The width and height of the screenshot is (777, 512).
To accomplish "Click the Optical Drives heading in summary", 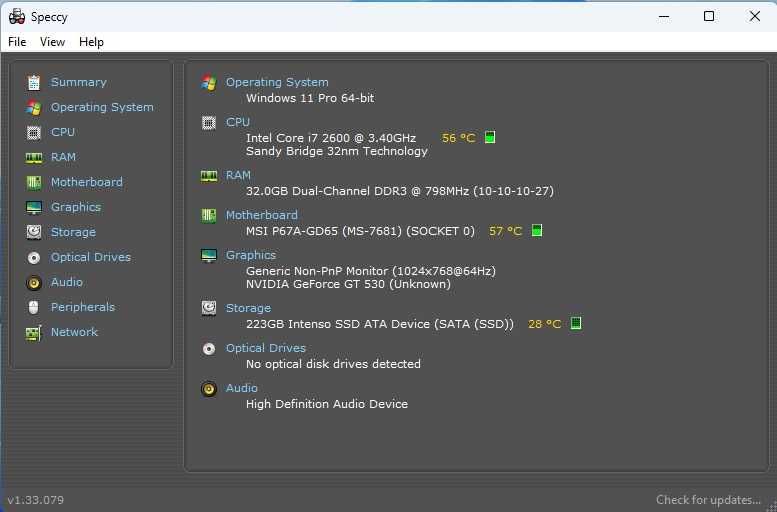I will (x=266, y=348).
